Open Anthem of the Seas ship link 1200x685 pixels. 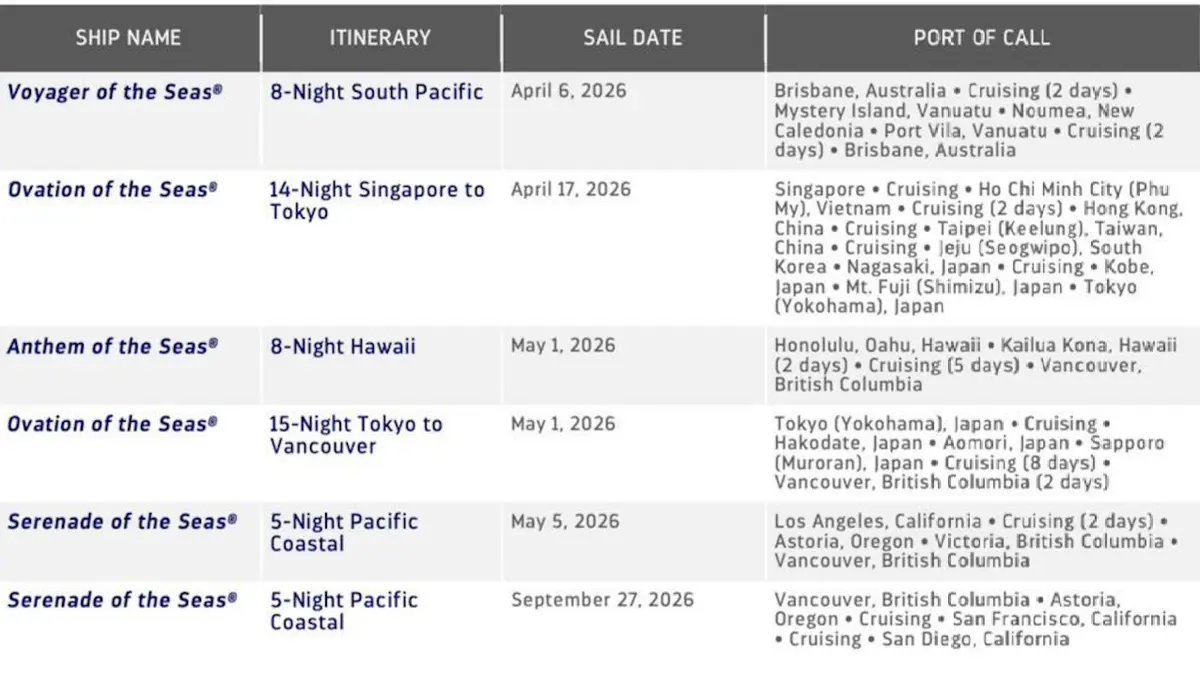point(112,347)
